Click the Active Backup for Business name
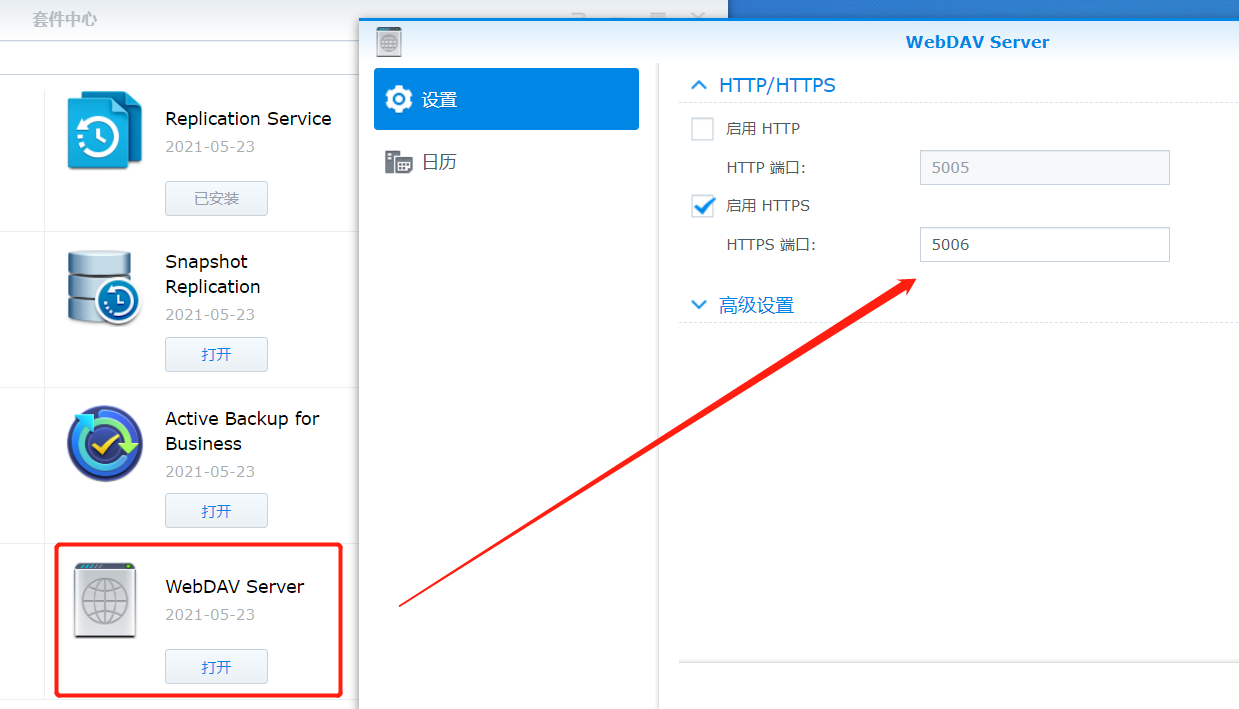 pyautogui.click(x=242, y=431)
